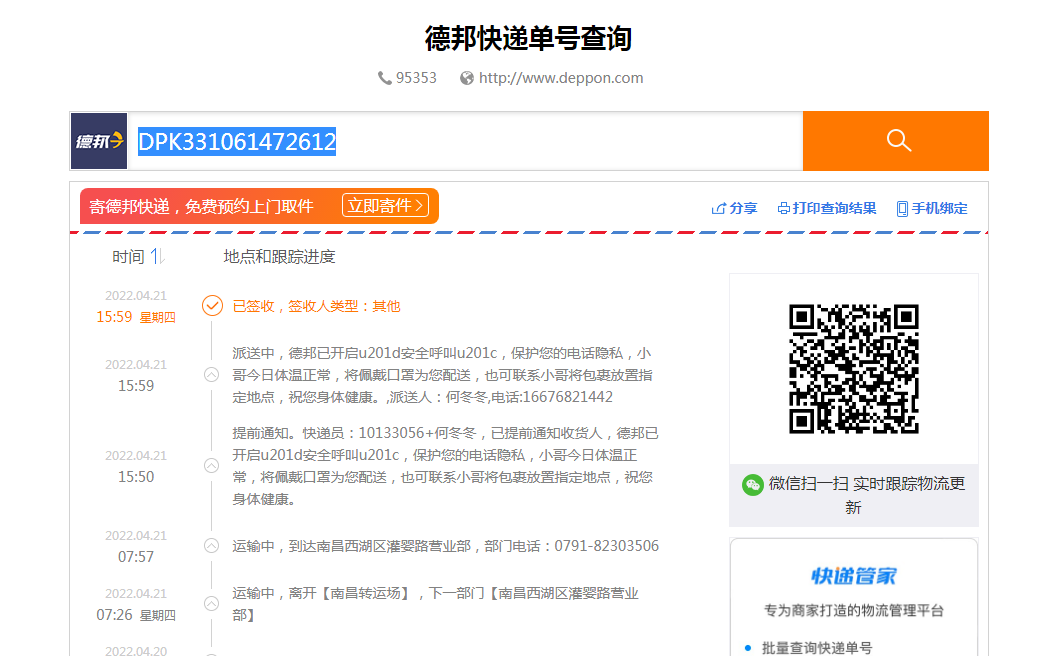The image size is (1060, 656).
Task: Click the 寄德邦快递，免费预约上门取件 banner text
Action: [x=201, y=206]
